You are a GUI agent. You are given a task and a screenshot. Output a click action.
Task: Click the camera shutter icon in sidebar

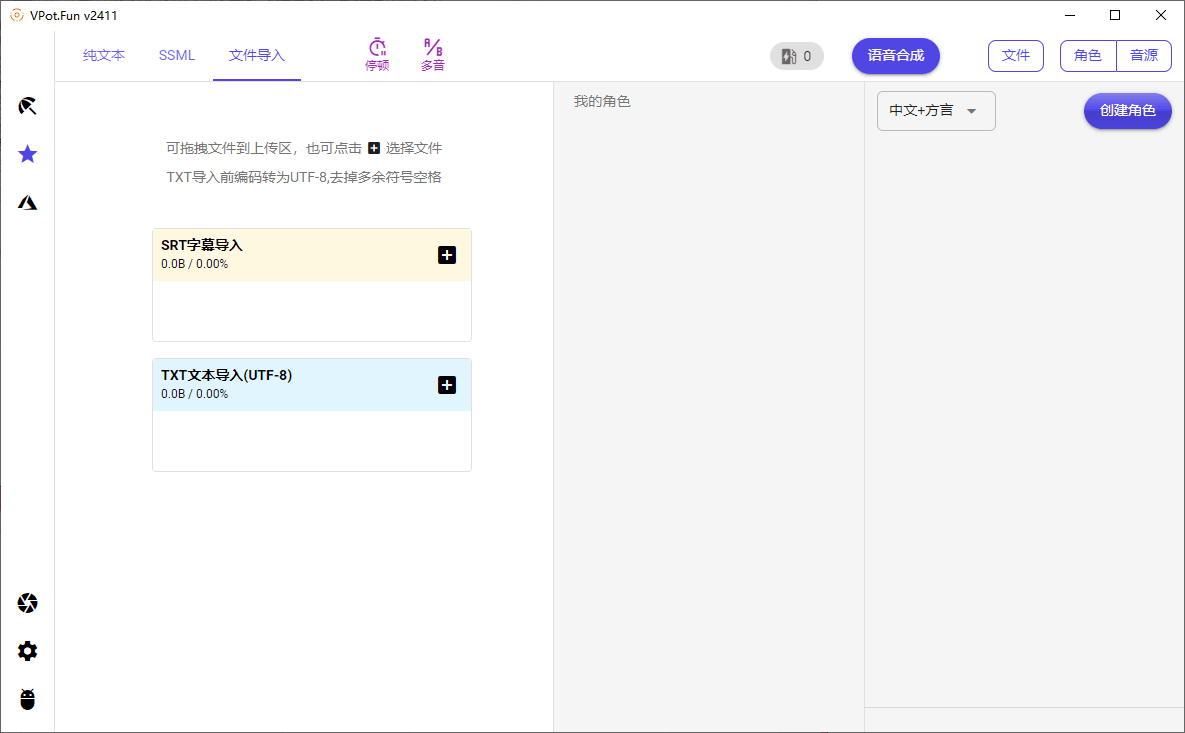[28, 603]
